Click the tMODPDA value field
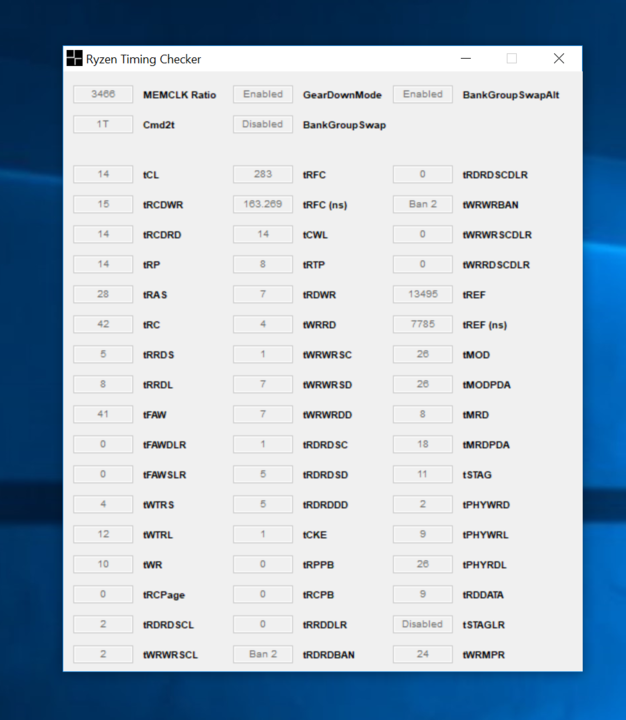626x720 pixels. tap(423, 384)
